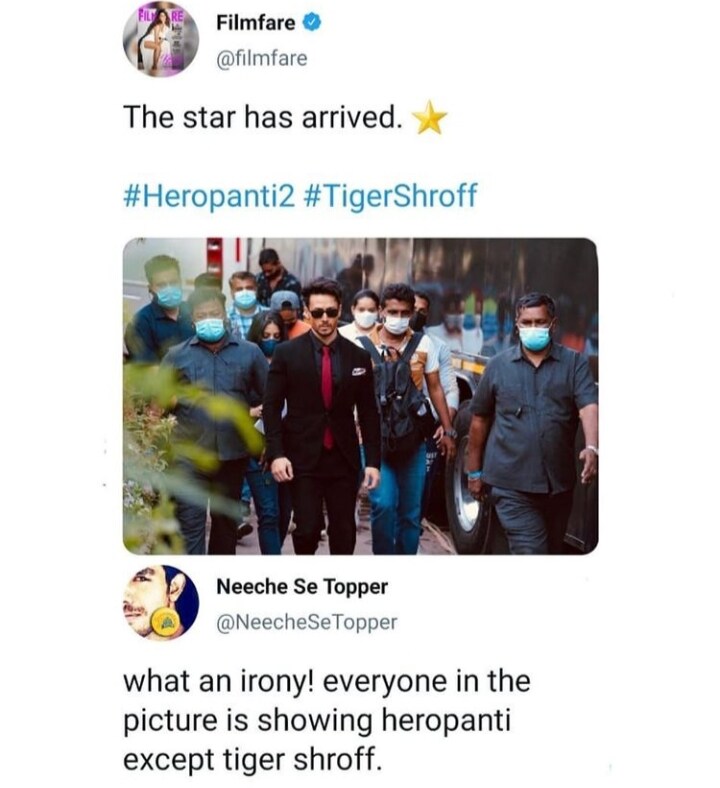Viewport: 720px width, 788px height.
Task: Click the gold star emoji
Action: 430,119
